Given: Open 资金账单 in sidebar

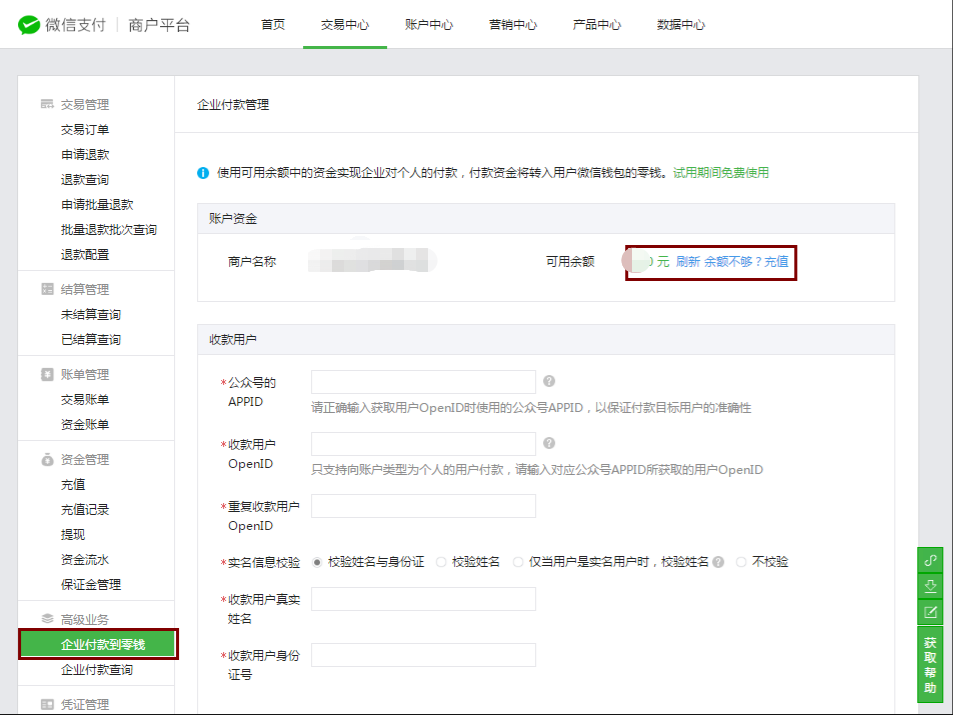Looking at the screenshot, I should 84,424.
